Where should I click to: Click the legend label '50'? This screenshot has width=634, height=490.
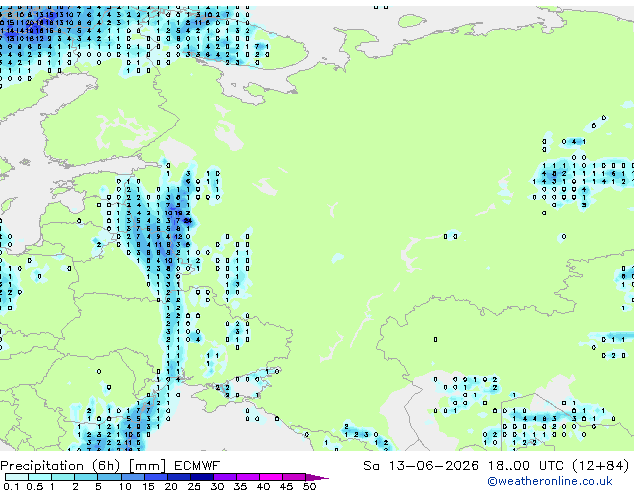(309, 486)
